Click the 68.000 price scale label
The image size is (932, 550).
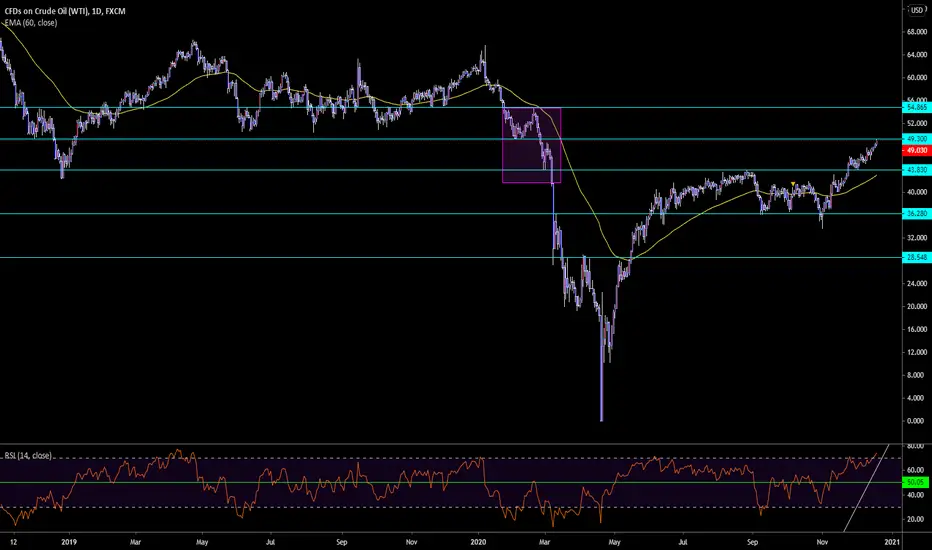(x=917, y=32)
